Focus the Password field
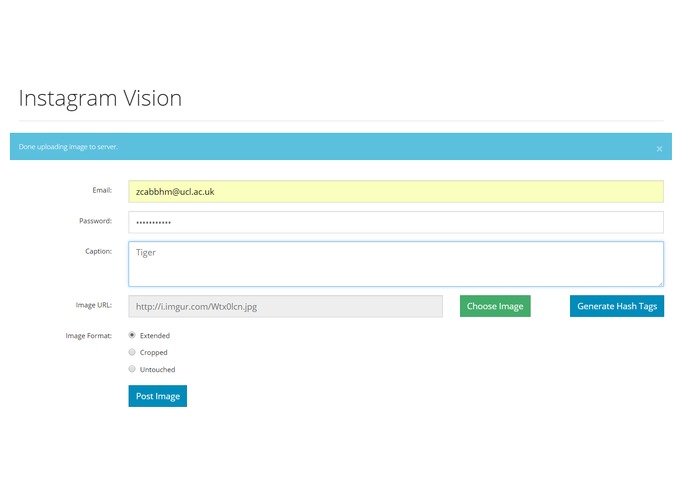The width and height of the screenshot is (695, 494). (x=396, y=222)
